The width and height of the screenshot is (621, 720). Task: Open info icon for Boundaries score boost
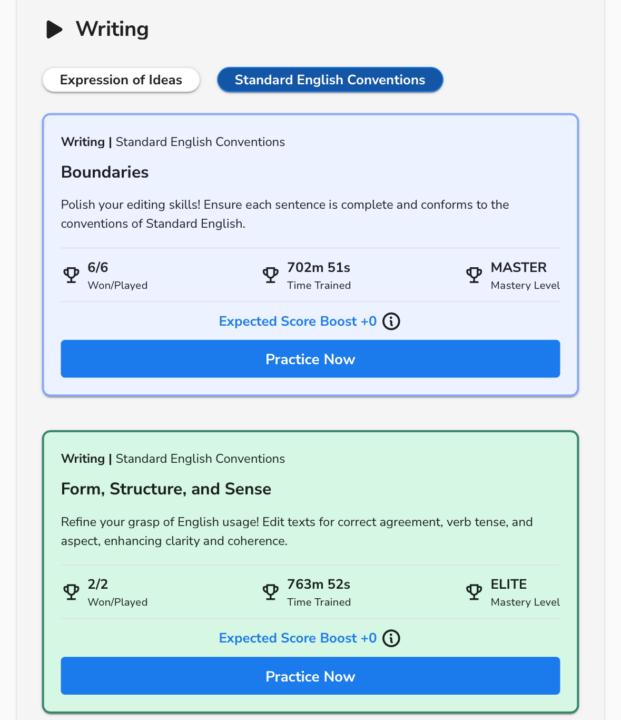tap(393, 322)
